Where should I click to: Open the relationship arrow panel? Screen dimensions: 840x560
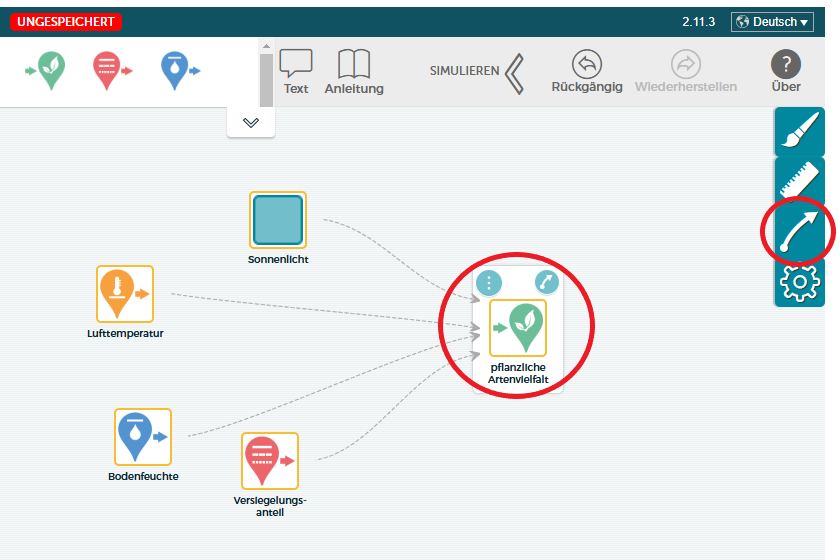click(800, 231)
